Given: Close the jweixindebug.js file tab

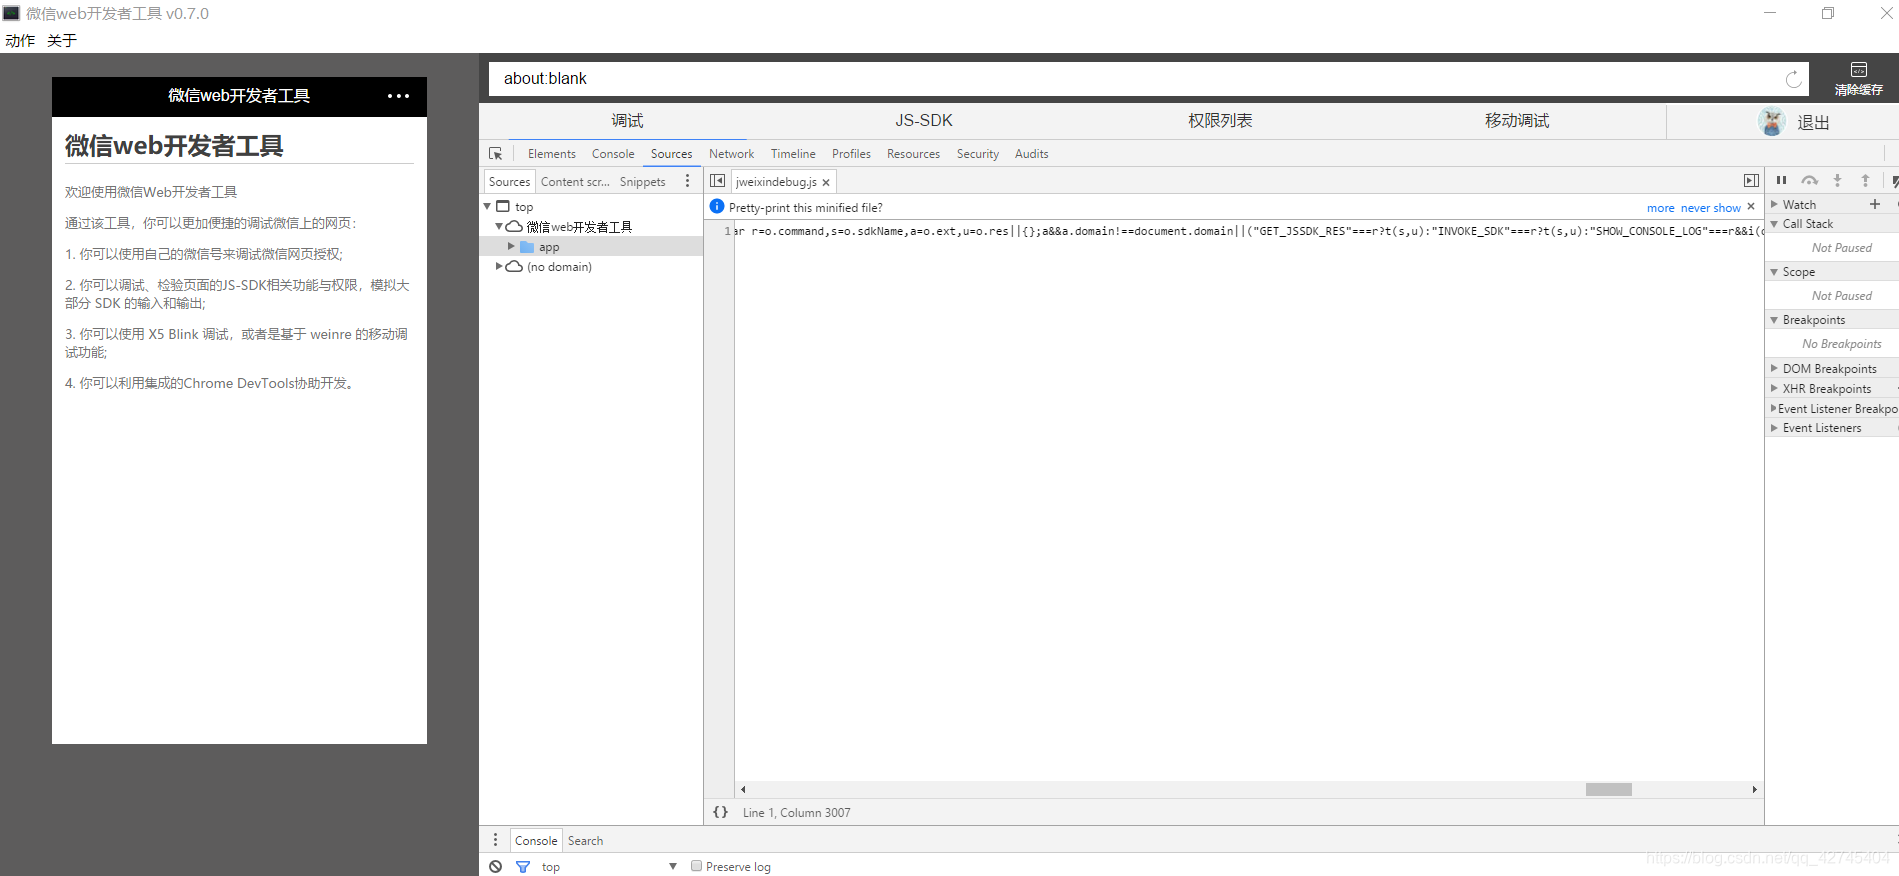Looking at the screenshot, I should pos(826,182).
